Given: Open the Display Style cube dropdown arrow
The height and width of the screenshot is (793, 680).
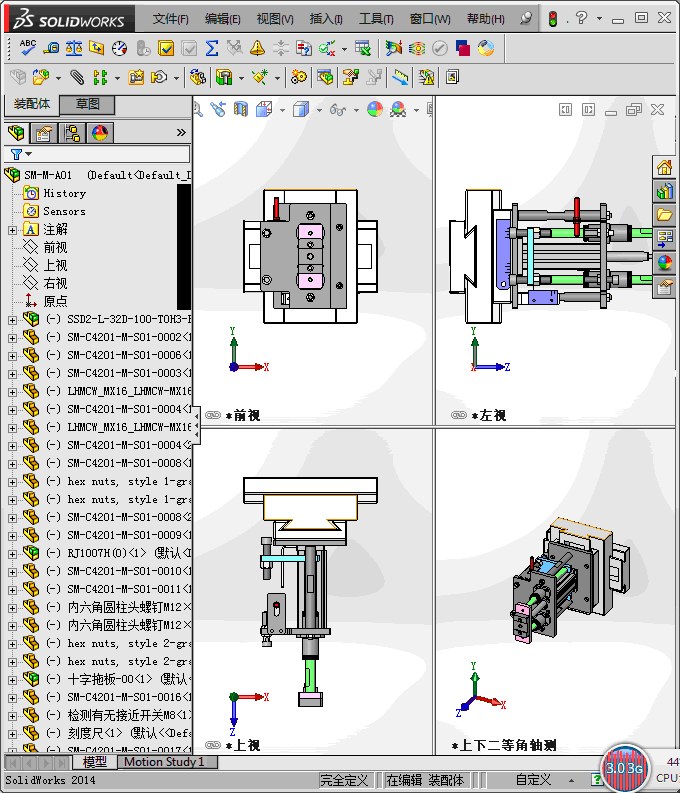Looking at the screenshot, I should [x=319, y=110].
